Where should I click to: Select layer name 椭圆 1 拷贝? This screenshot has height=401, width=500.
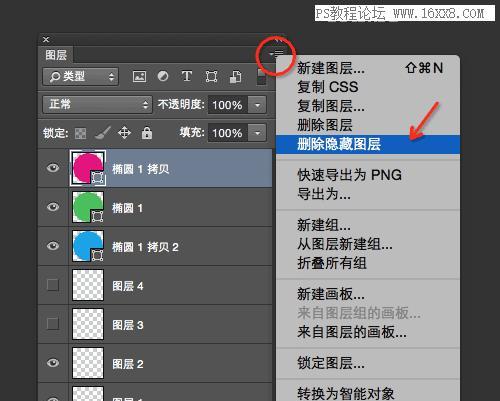[x=140, y=169]
